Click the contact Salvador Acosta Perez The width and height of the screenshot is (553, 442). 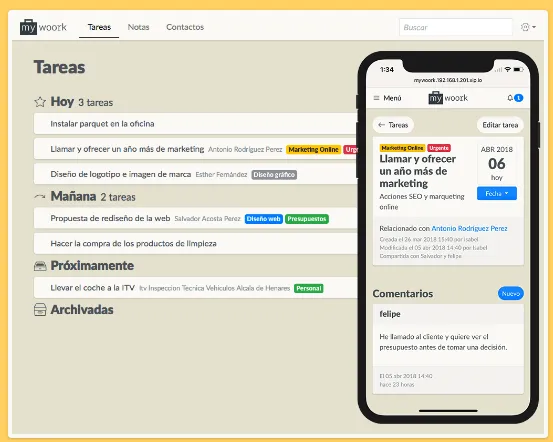tap(207, 219)
